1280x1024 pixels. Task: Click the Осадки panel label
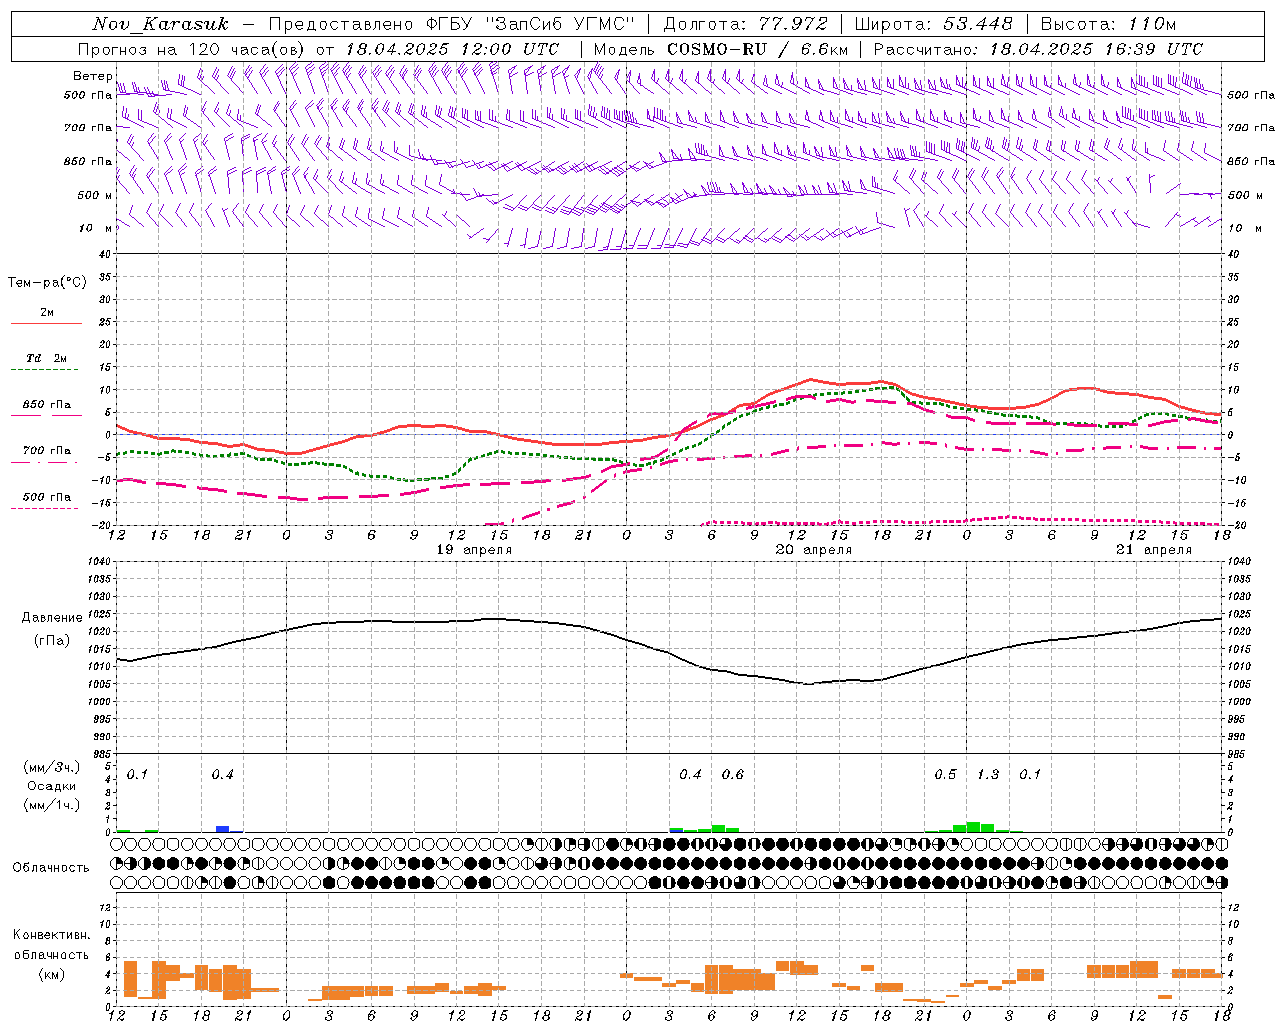(51, 786)
